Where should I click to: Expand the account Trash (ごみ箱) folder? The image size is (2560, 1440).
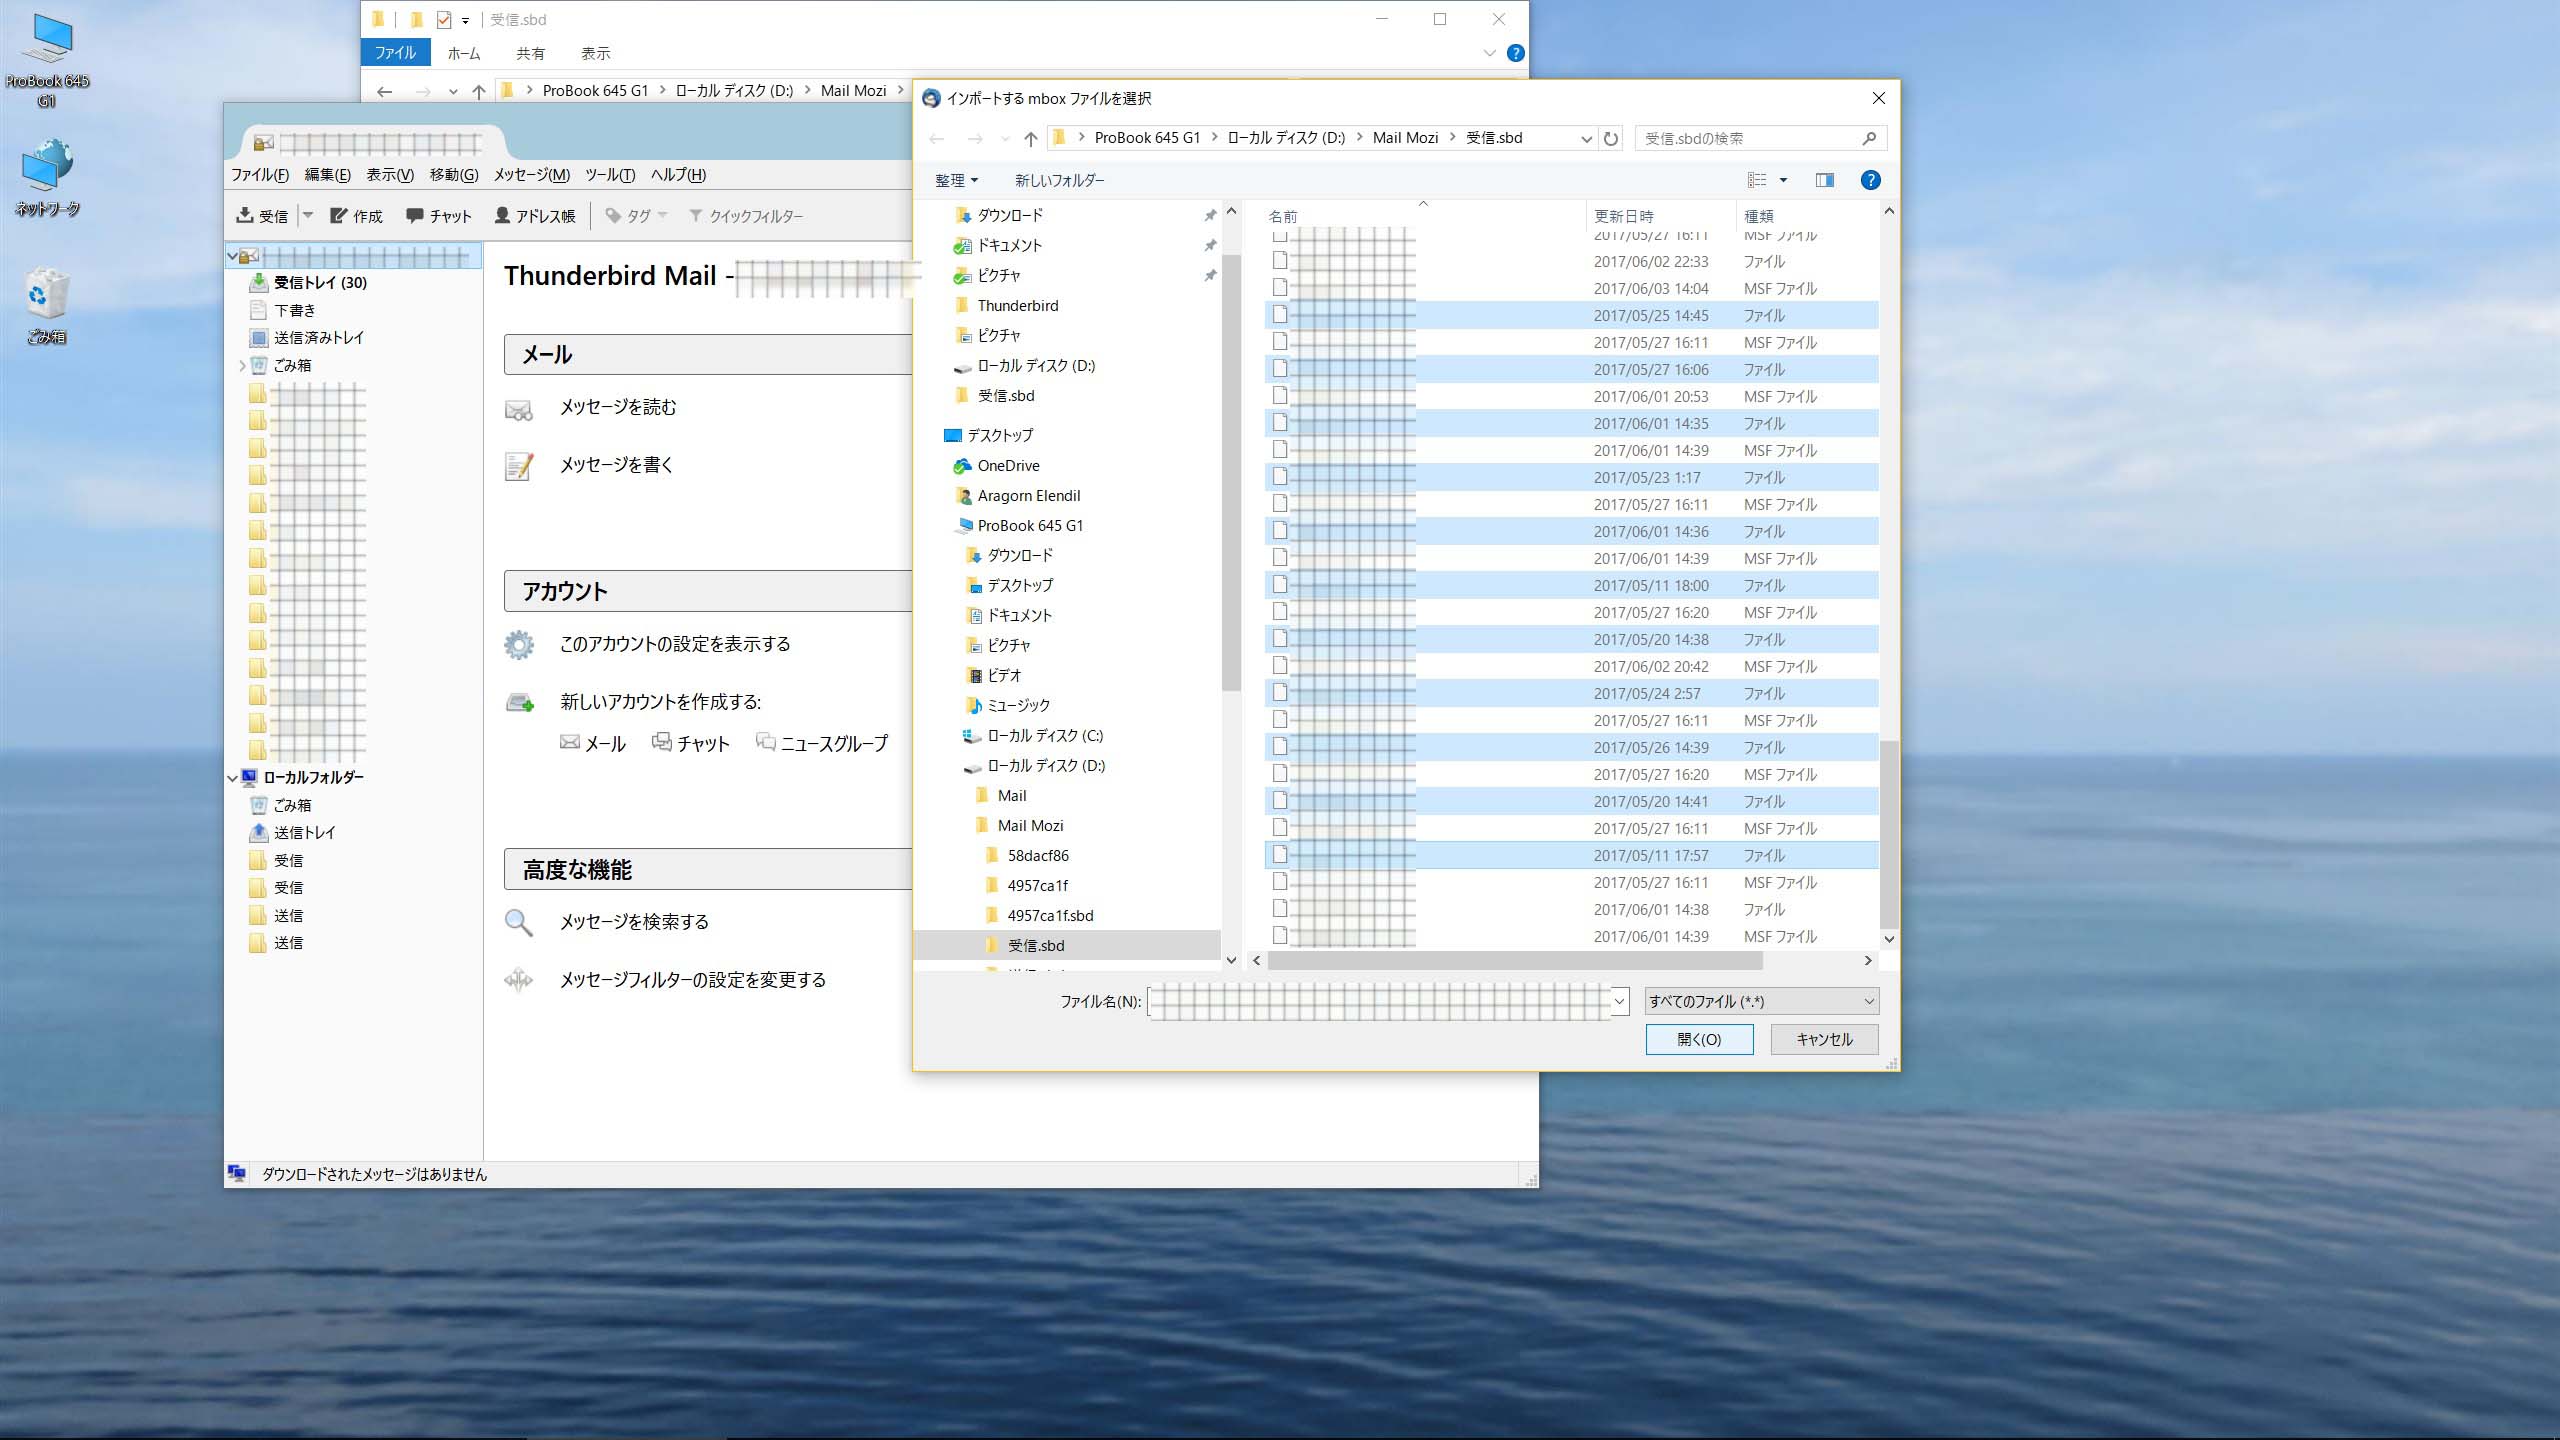[242, 366]
